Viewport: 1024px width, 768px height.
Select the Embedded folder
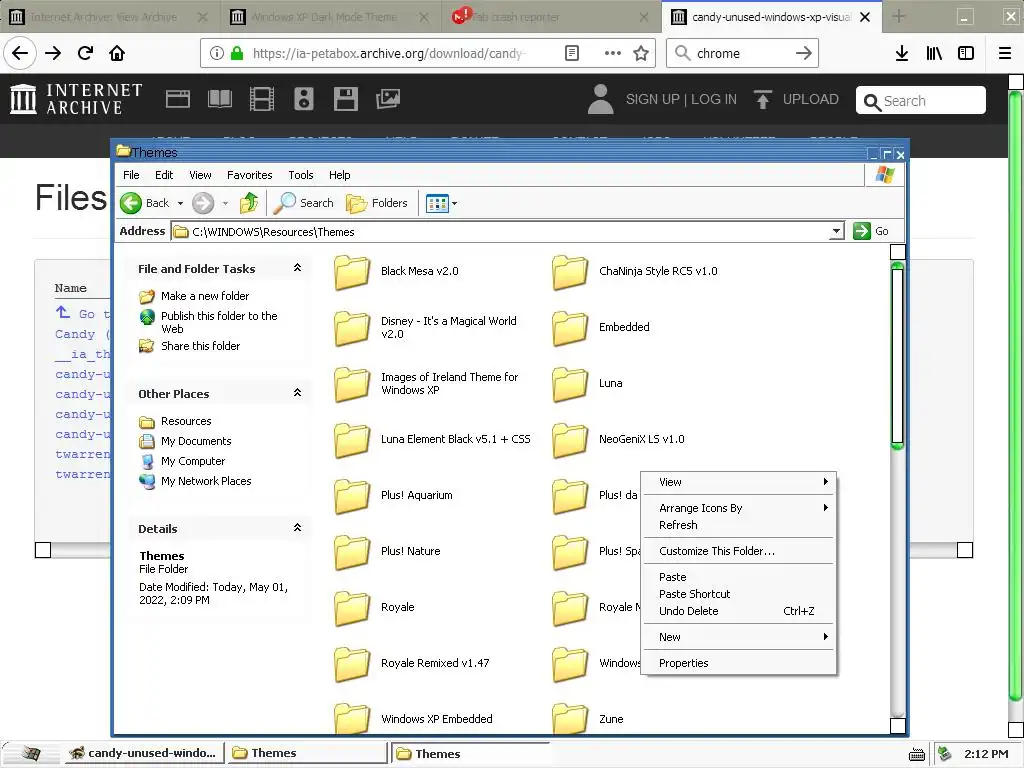[601, 328]
